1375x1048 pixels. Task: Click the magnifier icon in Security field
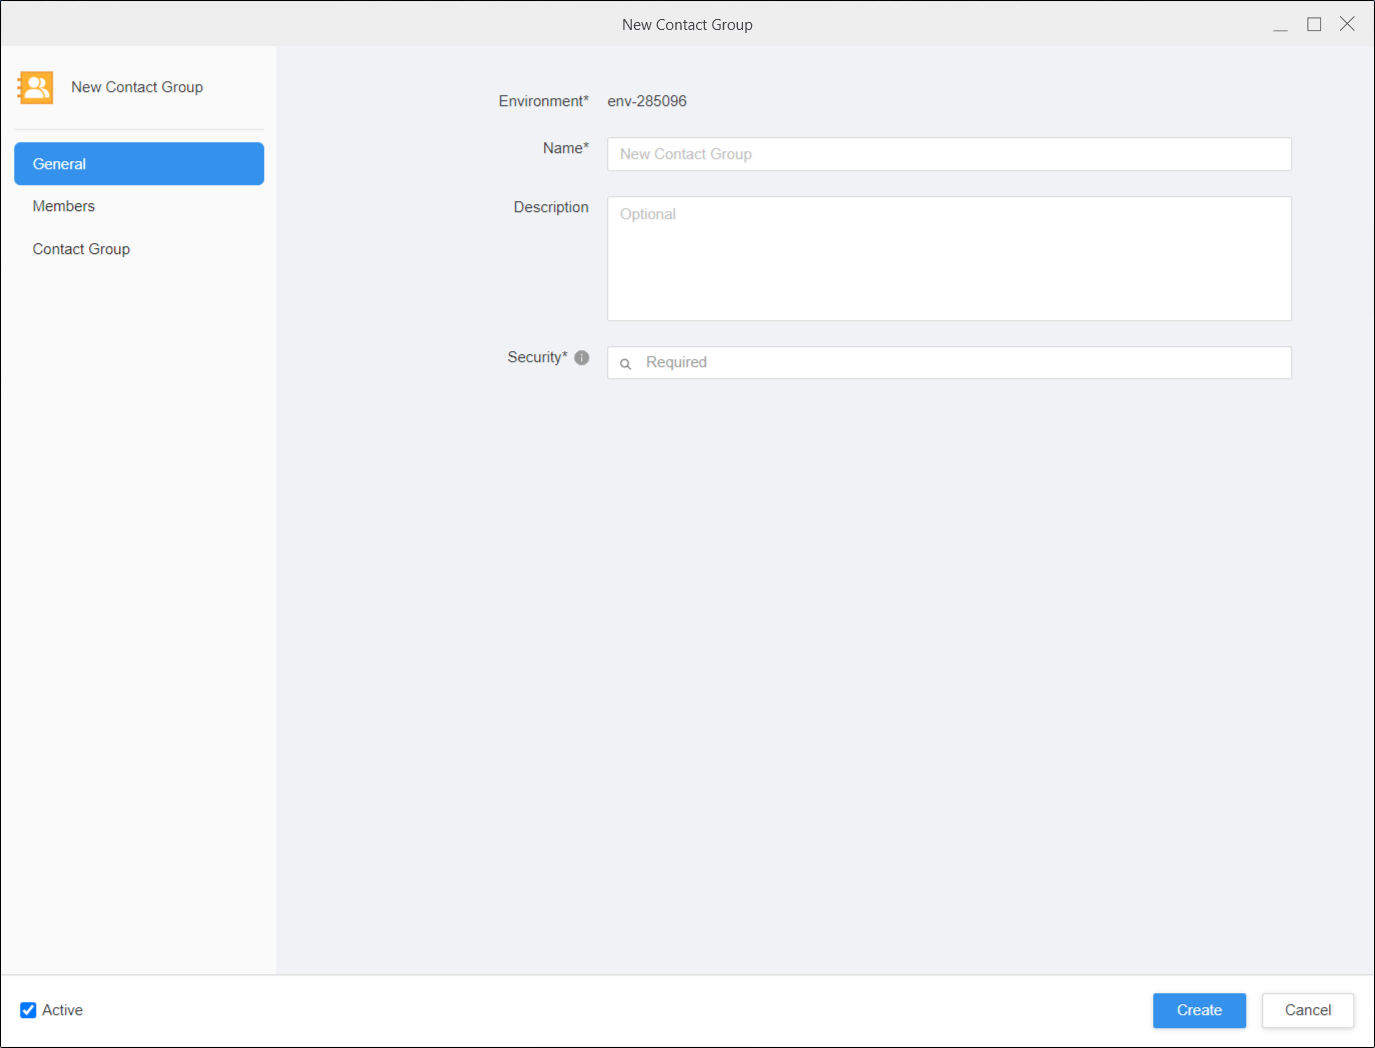pos(626,364)
